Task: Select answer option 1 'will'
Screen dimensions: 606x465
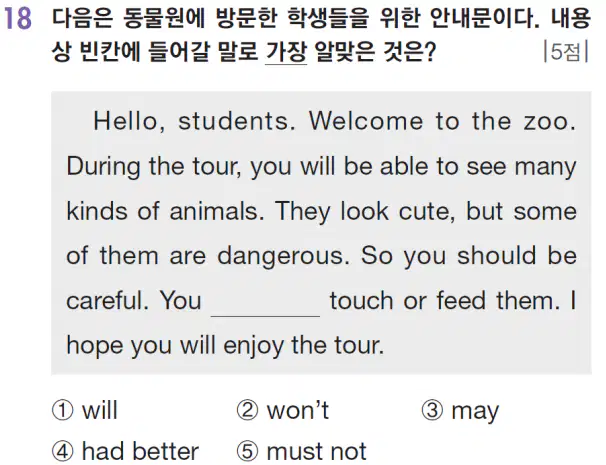Action: [84, 410]
